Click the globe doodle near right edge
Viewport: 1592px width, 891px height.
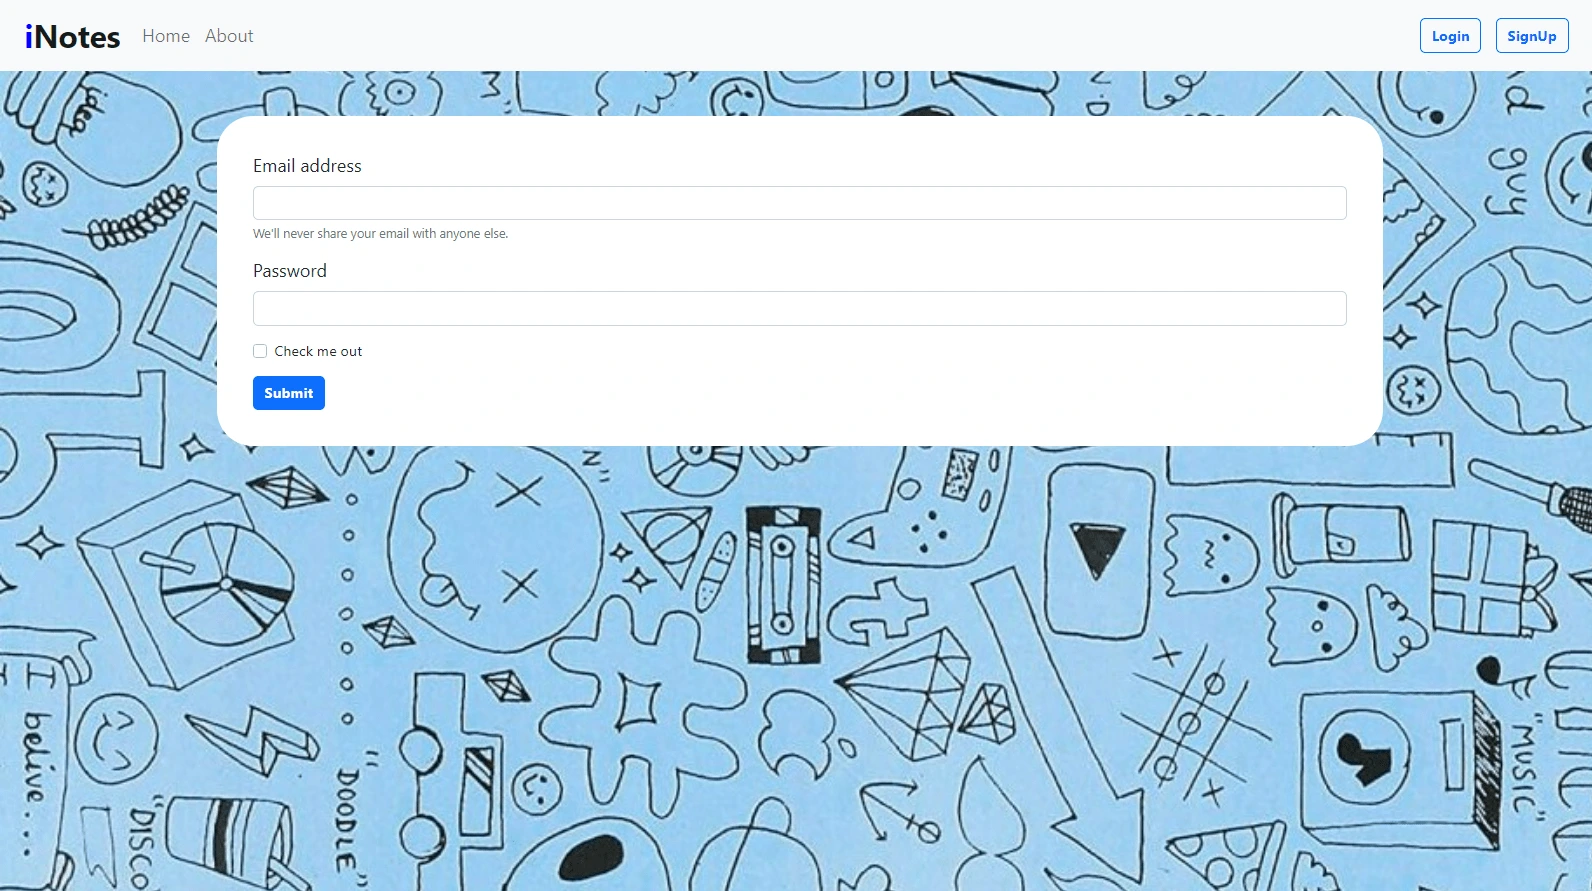point(1520,340)
